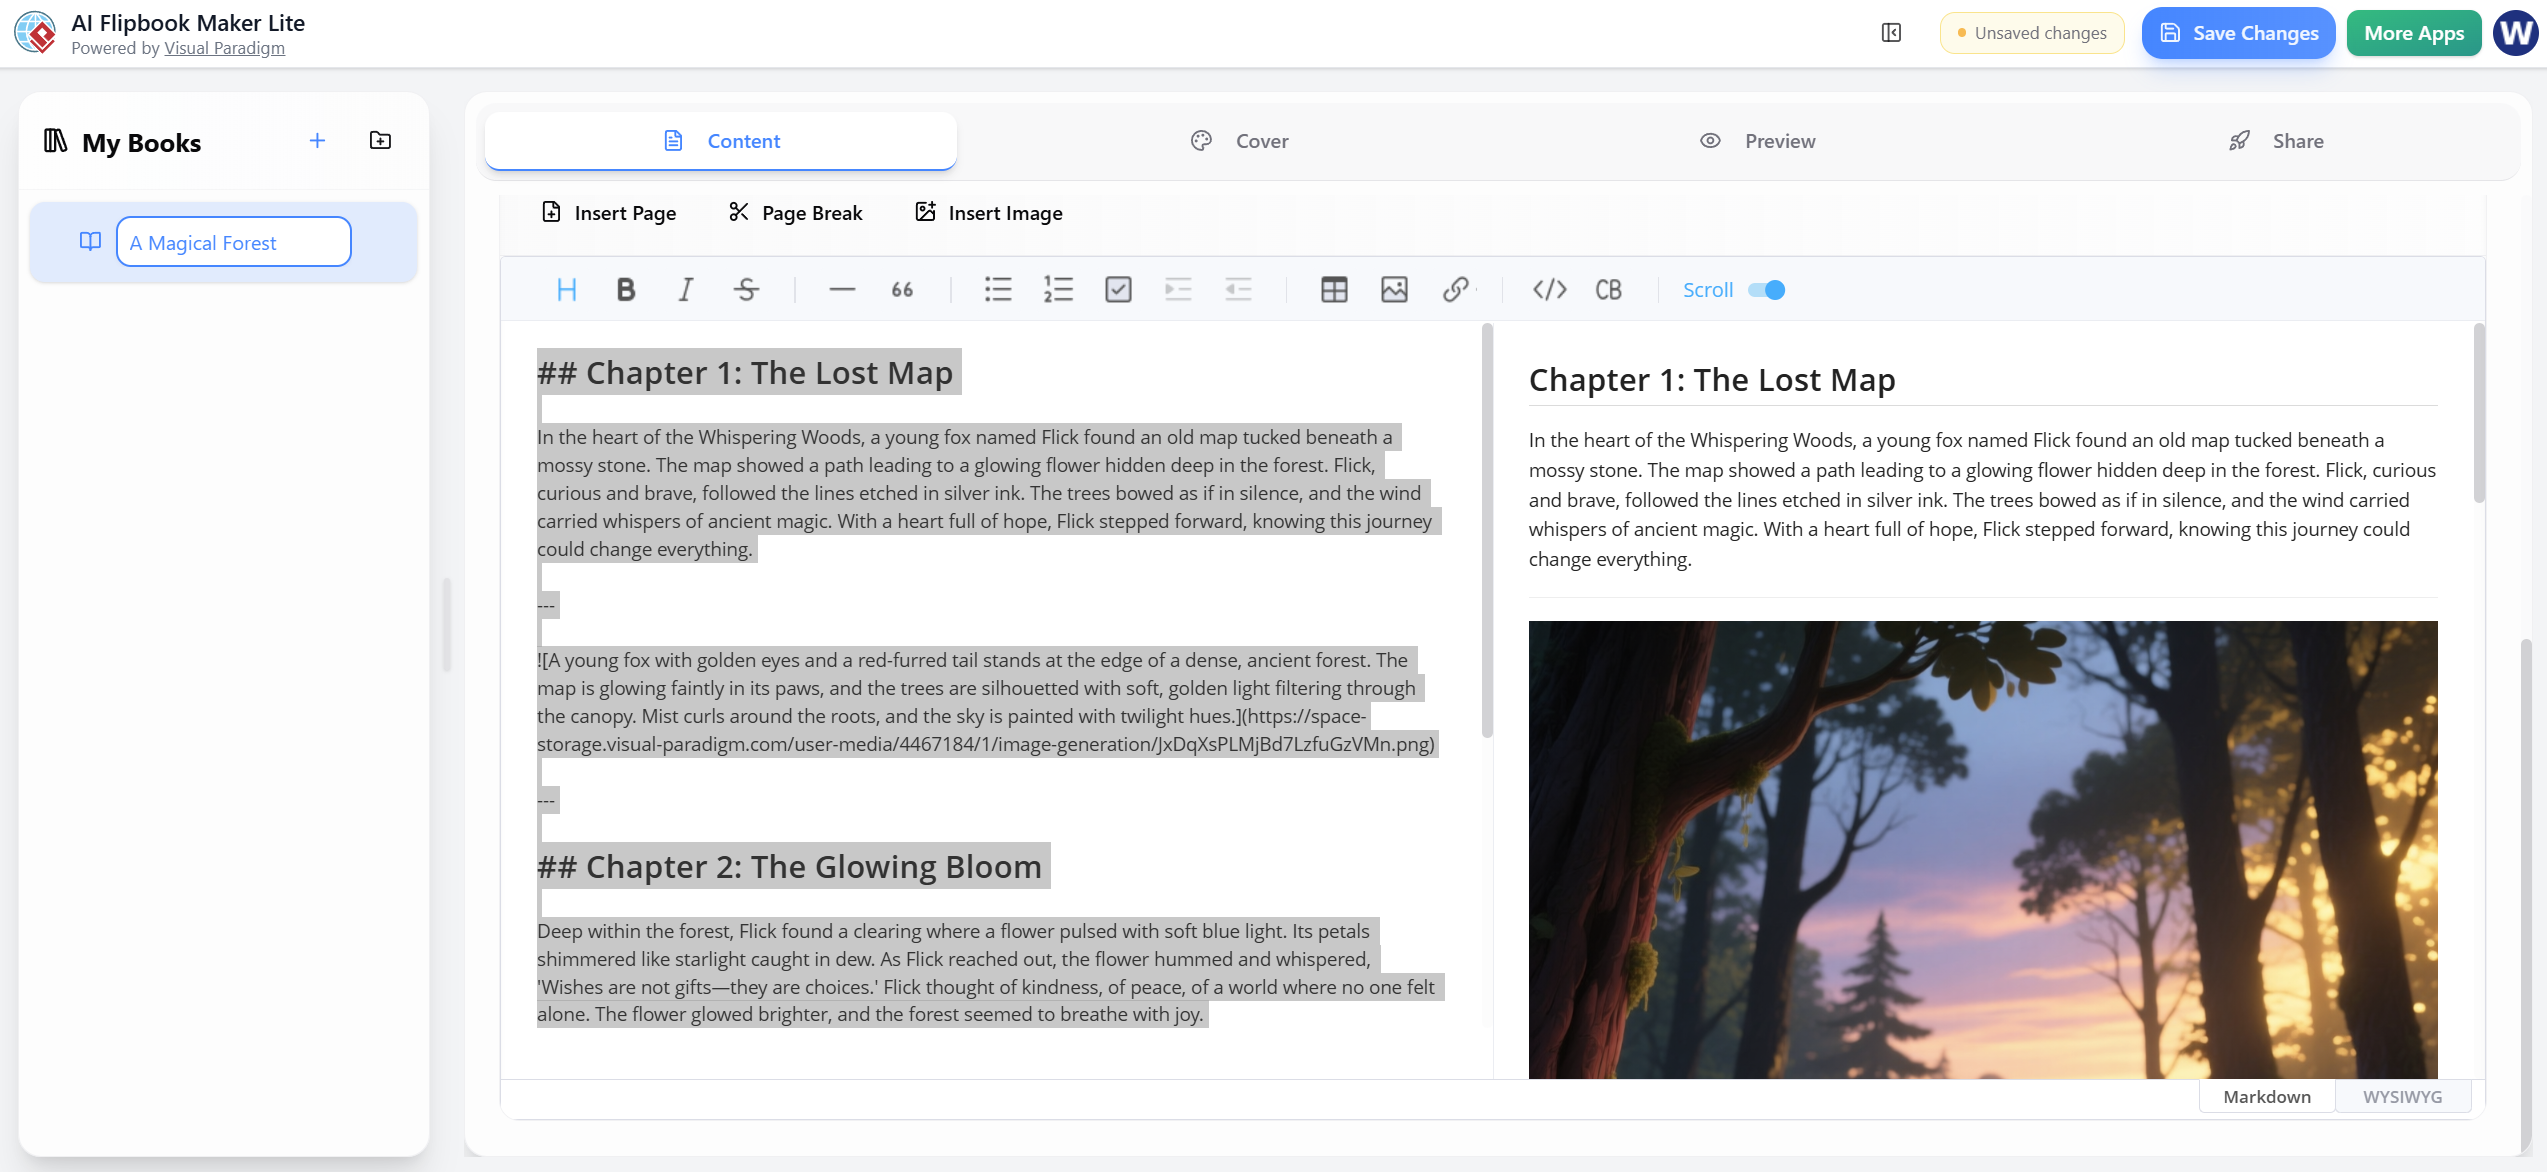Open the Preview tab
The height and width of the screenshot is (1172, 2547).
click(x=1757, y=140)
